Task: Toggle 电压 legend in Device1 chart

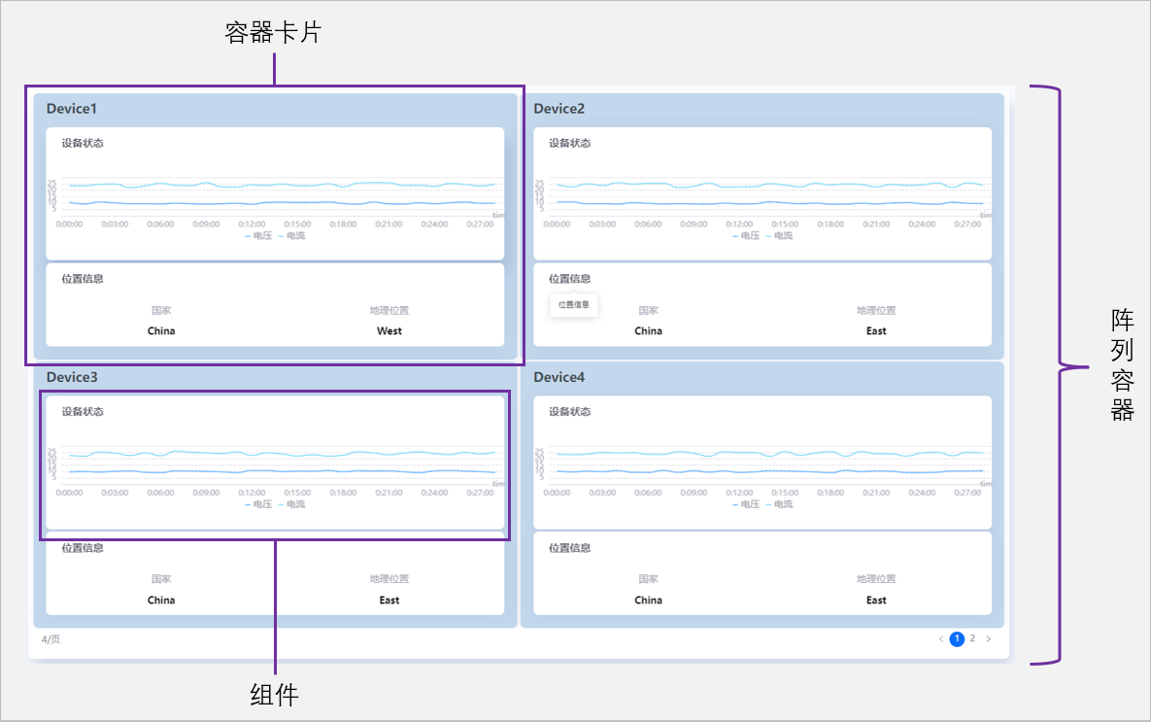Action: (x=258, y=236)
